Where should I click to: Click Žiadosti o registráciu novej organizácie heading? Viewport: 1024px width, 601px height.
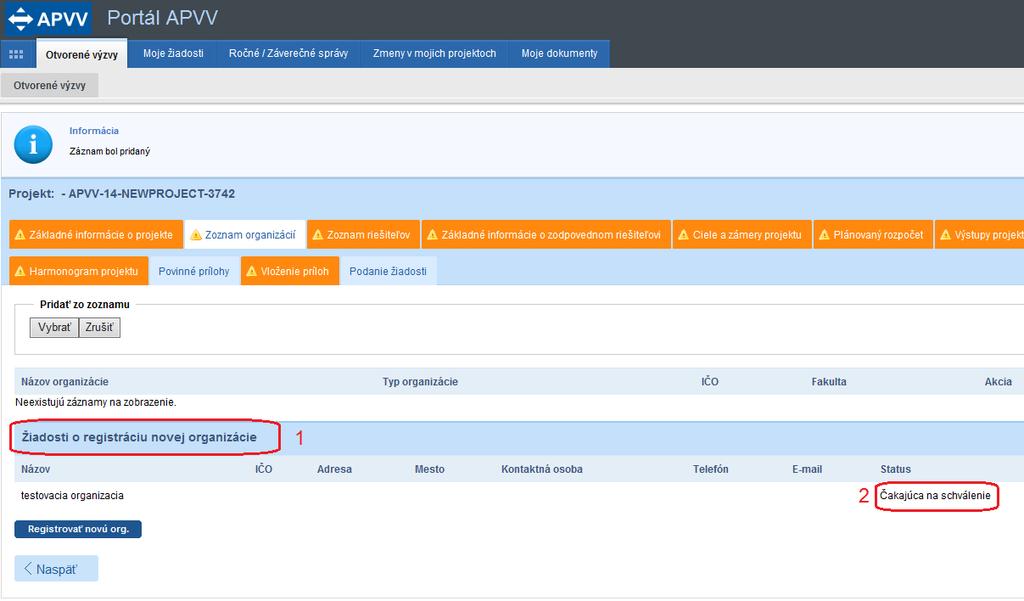[139, 437]
